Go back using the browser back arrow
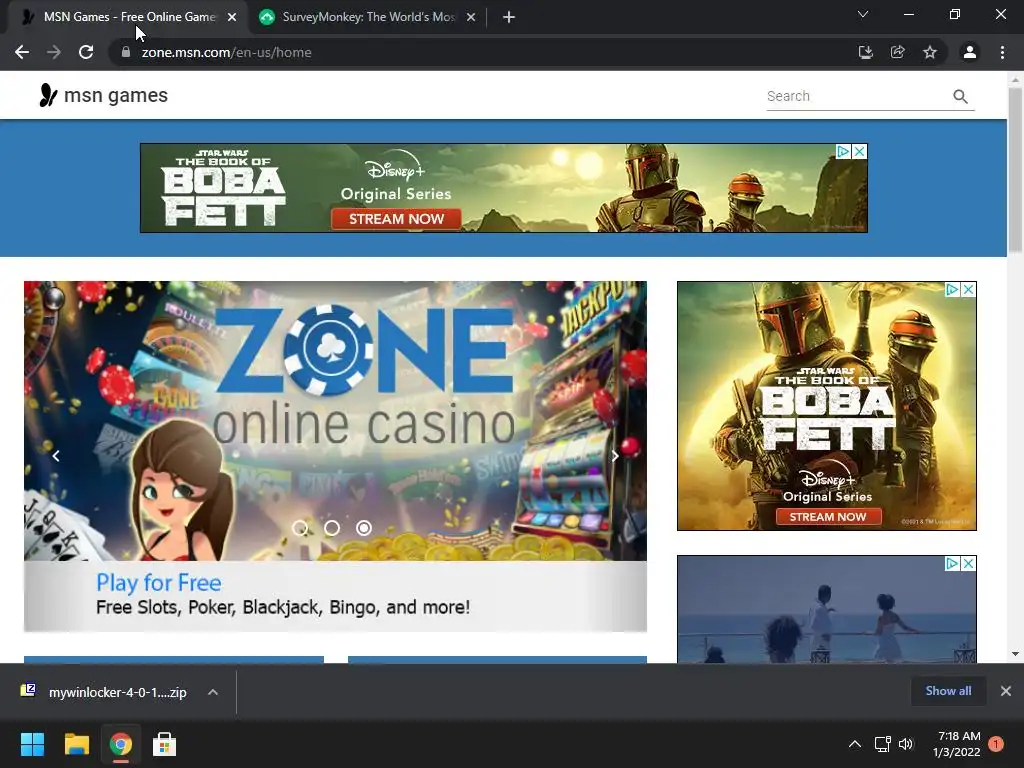 pyautogui.click(x=22, y=52)
